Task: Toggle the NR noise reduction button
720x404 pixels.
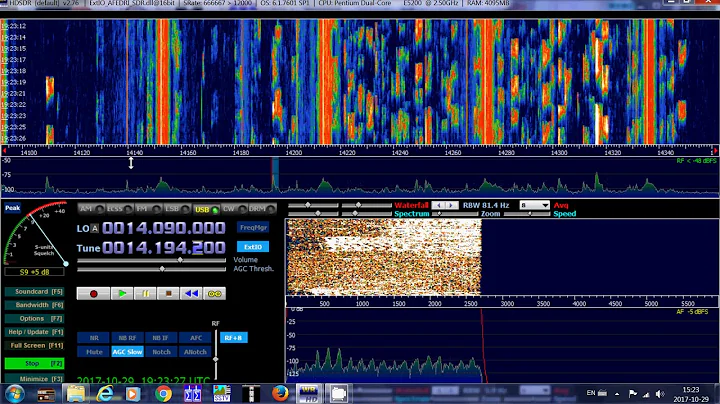Action: pyautogui.click(x=94, y=338)
